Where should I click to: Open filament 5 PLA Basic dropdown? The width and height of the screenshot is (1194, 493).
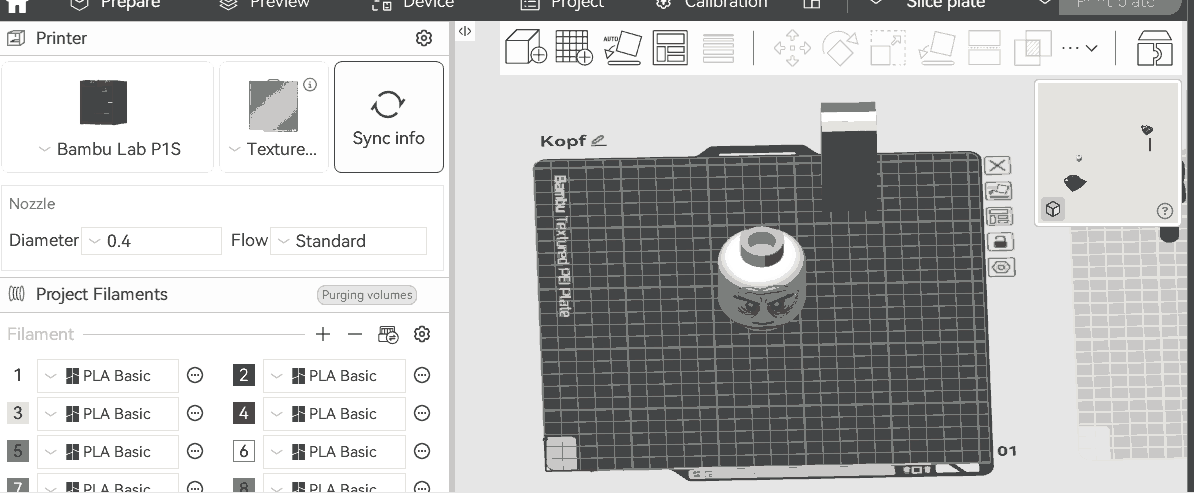point(107,452)
